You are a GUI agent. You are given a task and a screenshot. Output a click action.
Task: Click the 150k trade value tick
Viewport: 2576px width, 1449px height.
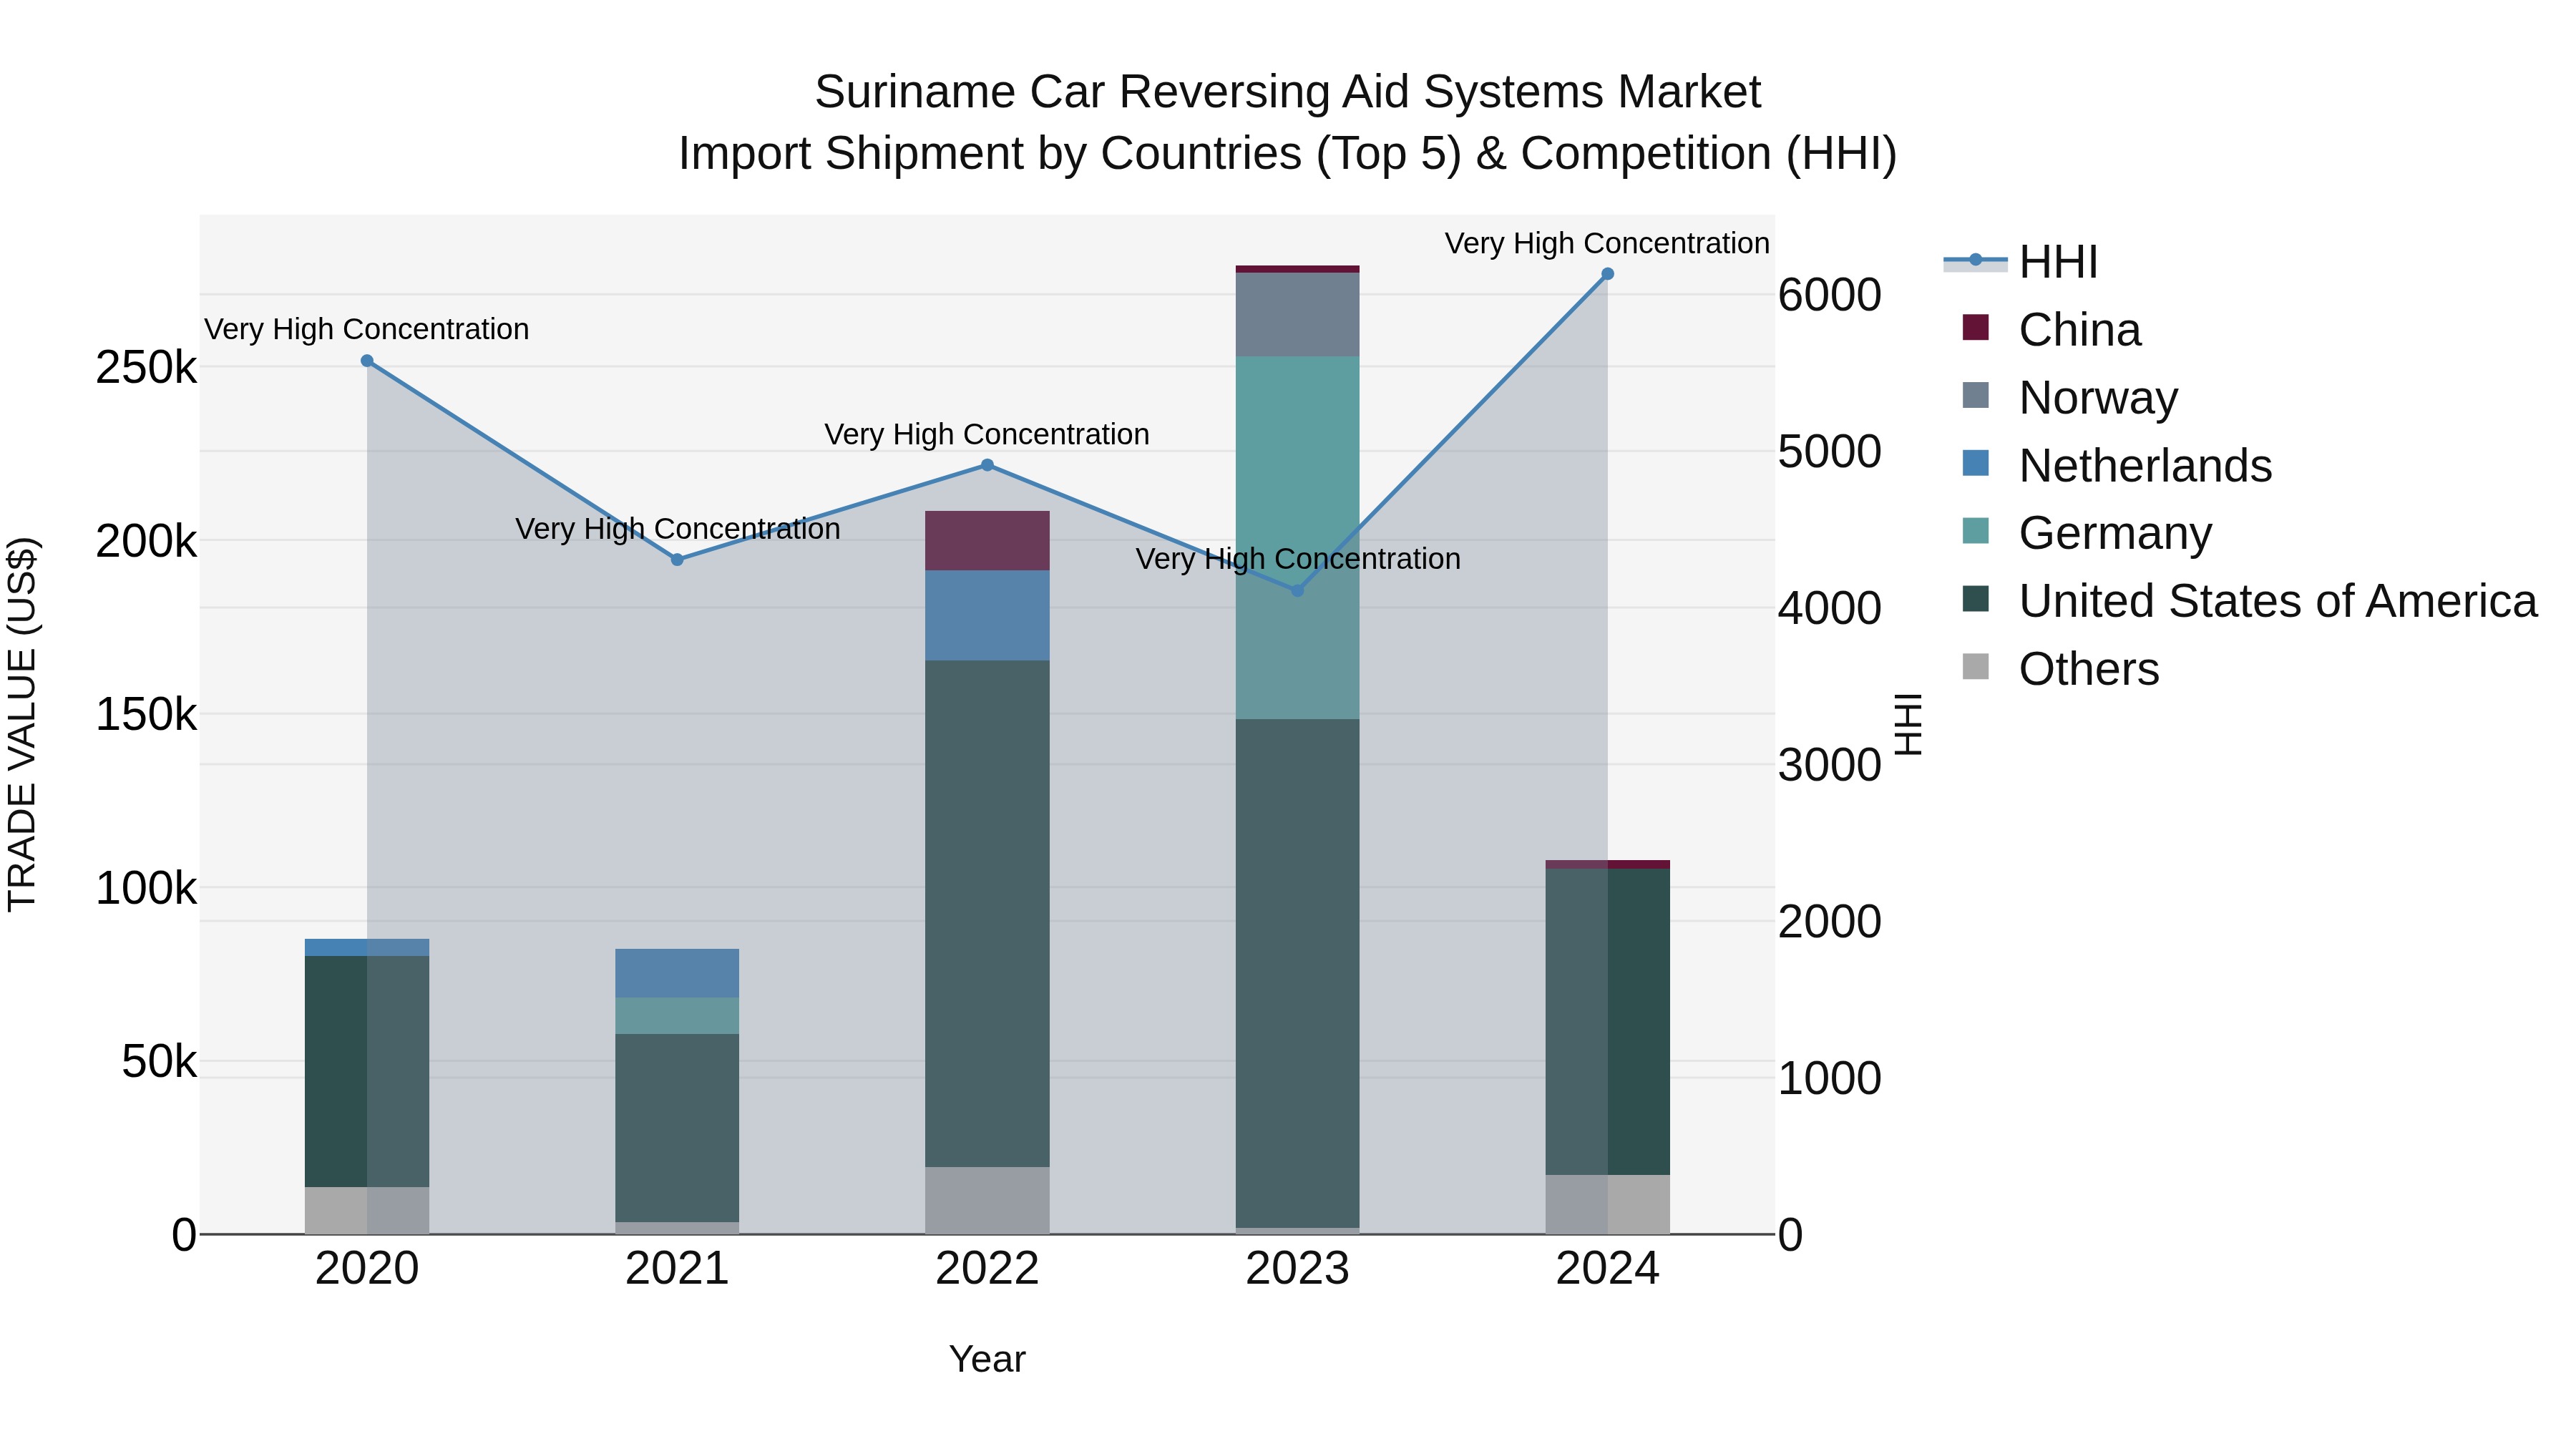(x=146, y=715)
